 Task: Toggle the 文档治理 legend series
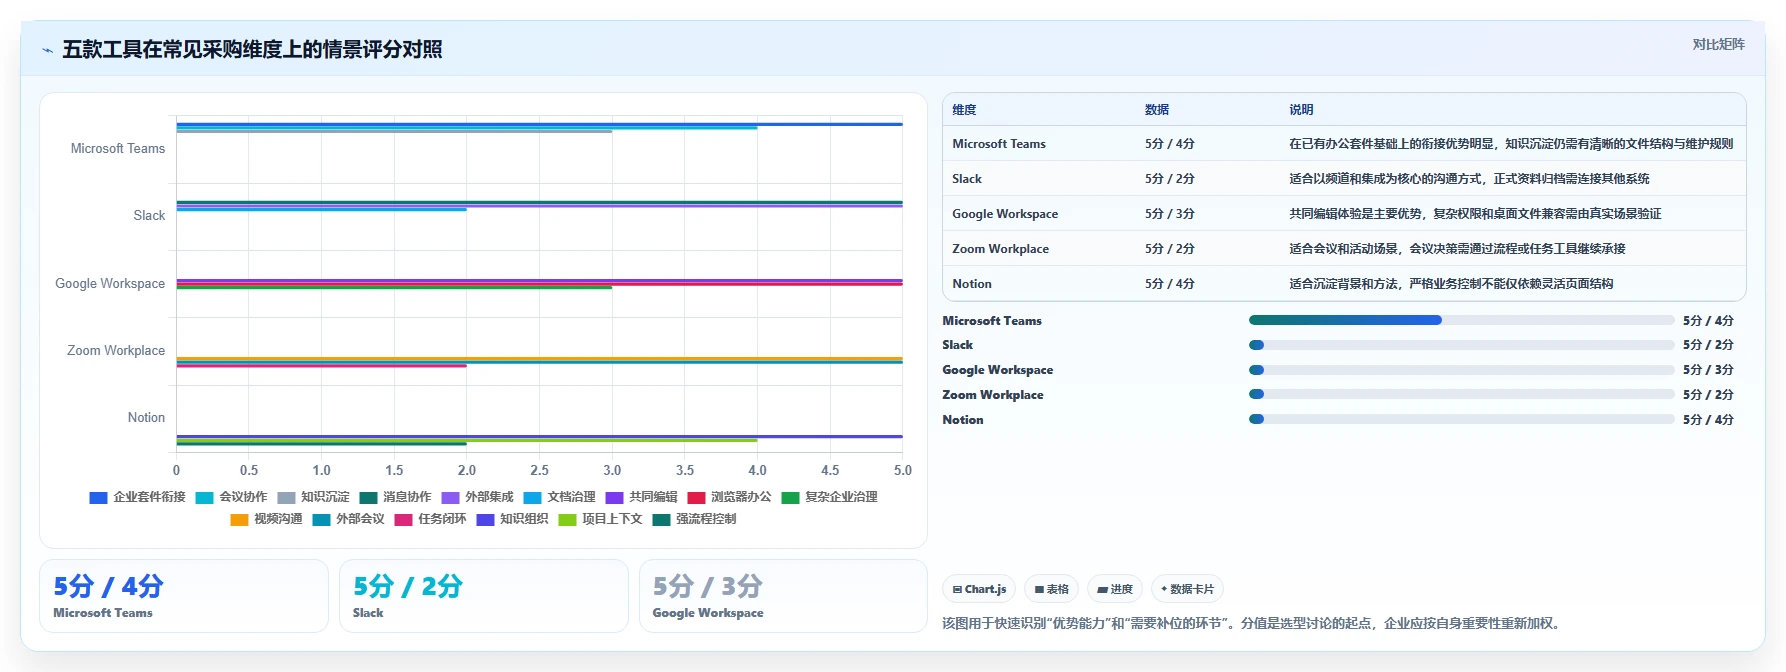click(559, 497)
